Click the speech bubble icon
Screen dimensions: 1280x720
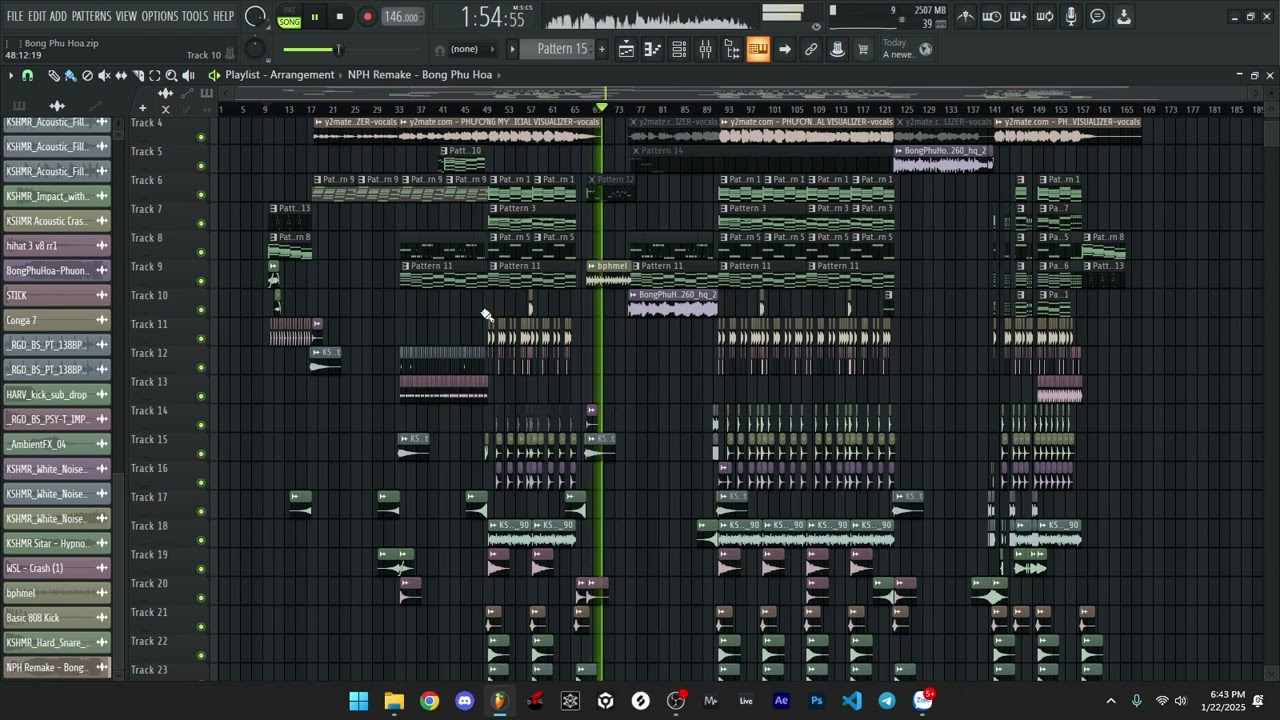pyautogui.click(x=1097, y=16)
